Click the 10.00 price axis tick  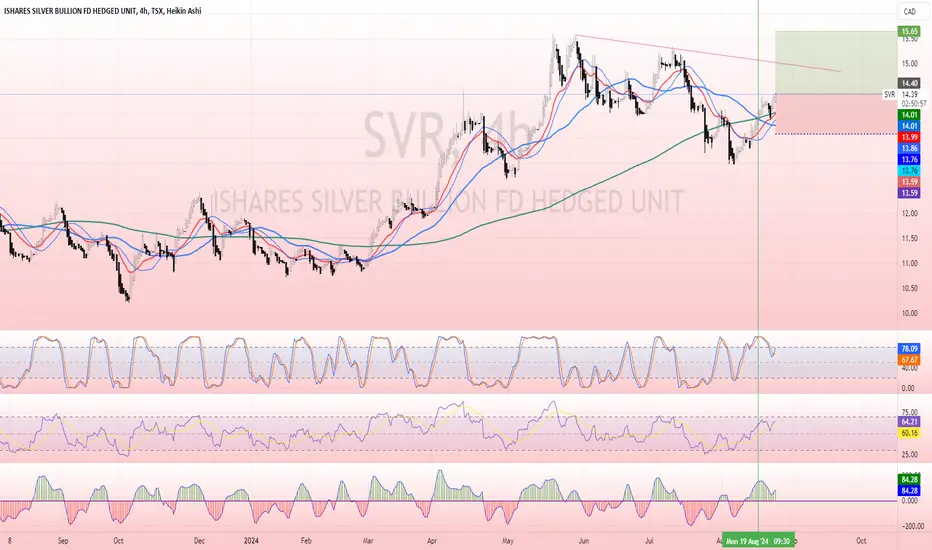(909, 313)
